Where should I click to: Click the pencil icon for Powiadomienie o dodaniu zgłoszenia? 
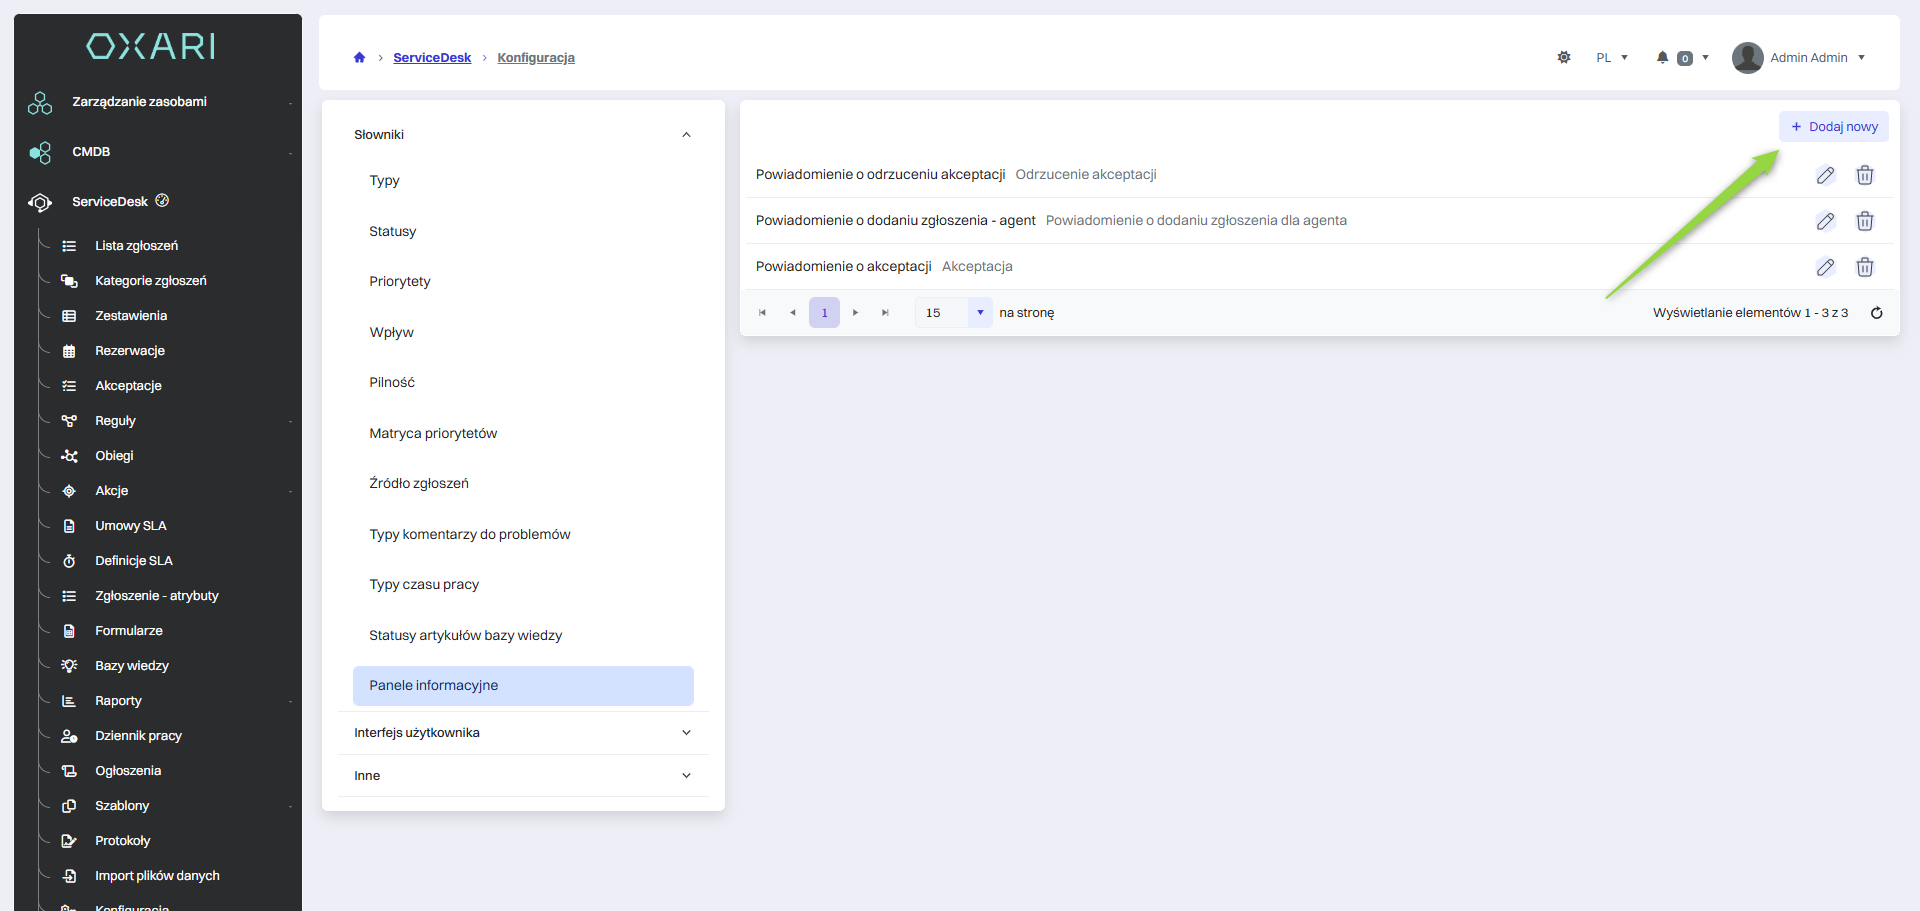coord(1825,221)
